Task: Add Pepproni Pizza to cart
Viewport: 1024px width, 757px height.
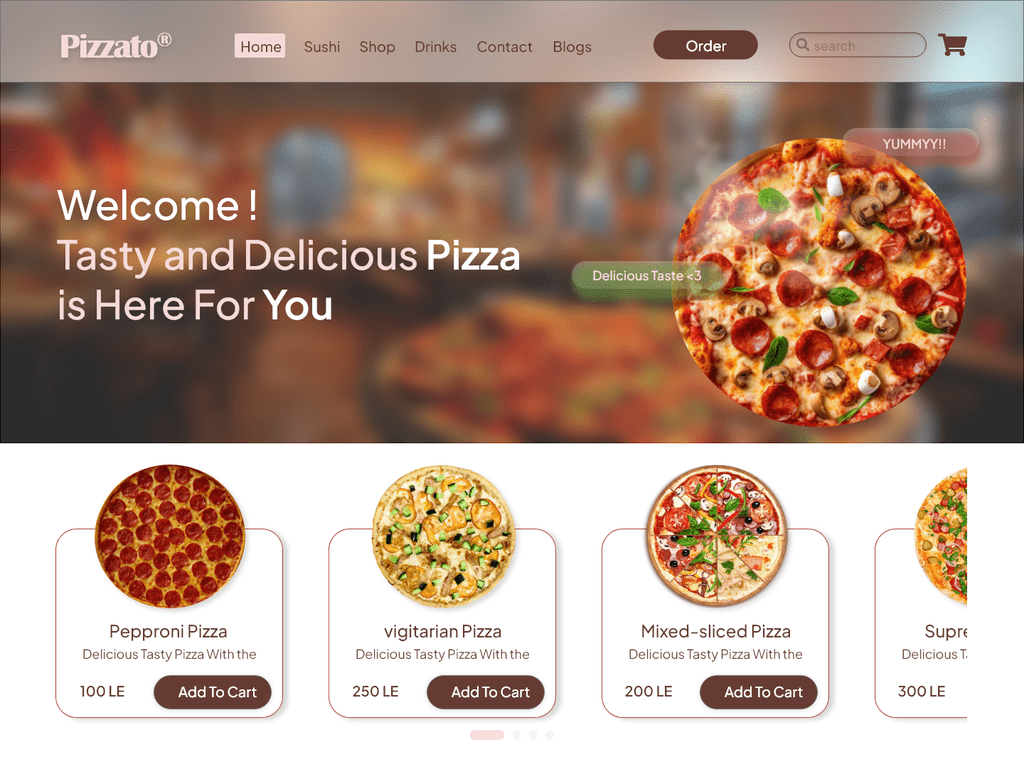Action: [x=212, y=692]
